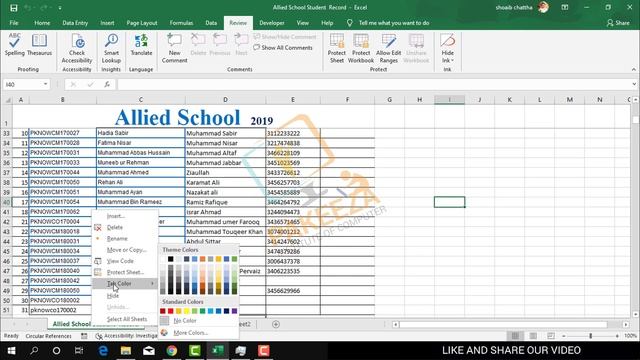The height and width of the screenshot is (360, 640).
Task: Open the Thesaurus tool
Action: 39,45
